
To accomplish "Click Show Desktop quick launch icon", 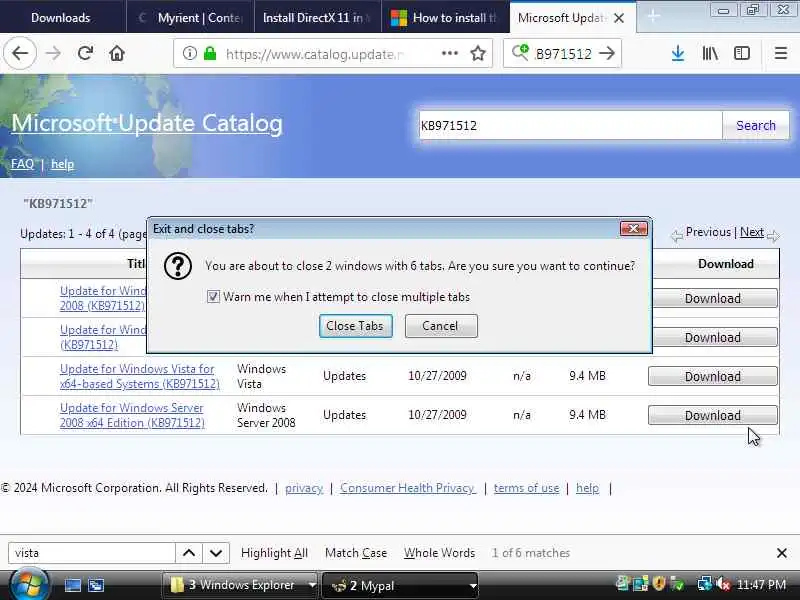I will pyautogui.click(x=72, y=585).
